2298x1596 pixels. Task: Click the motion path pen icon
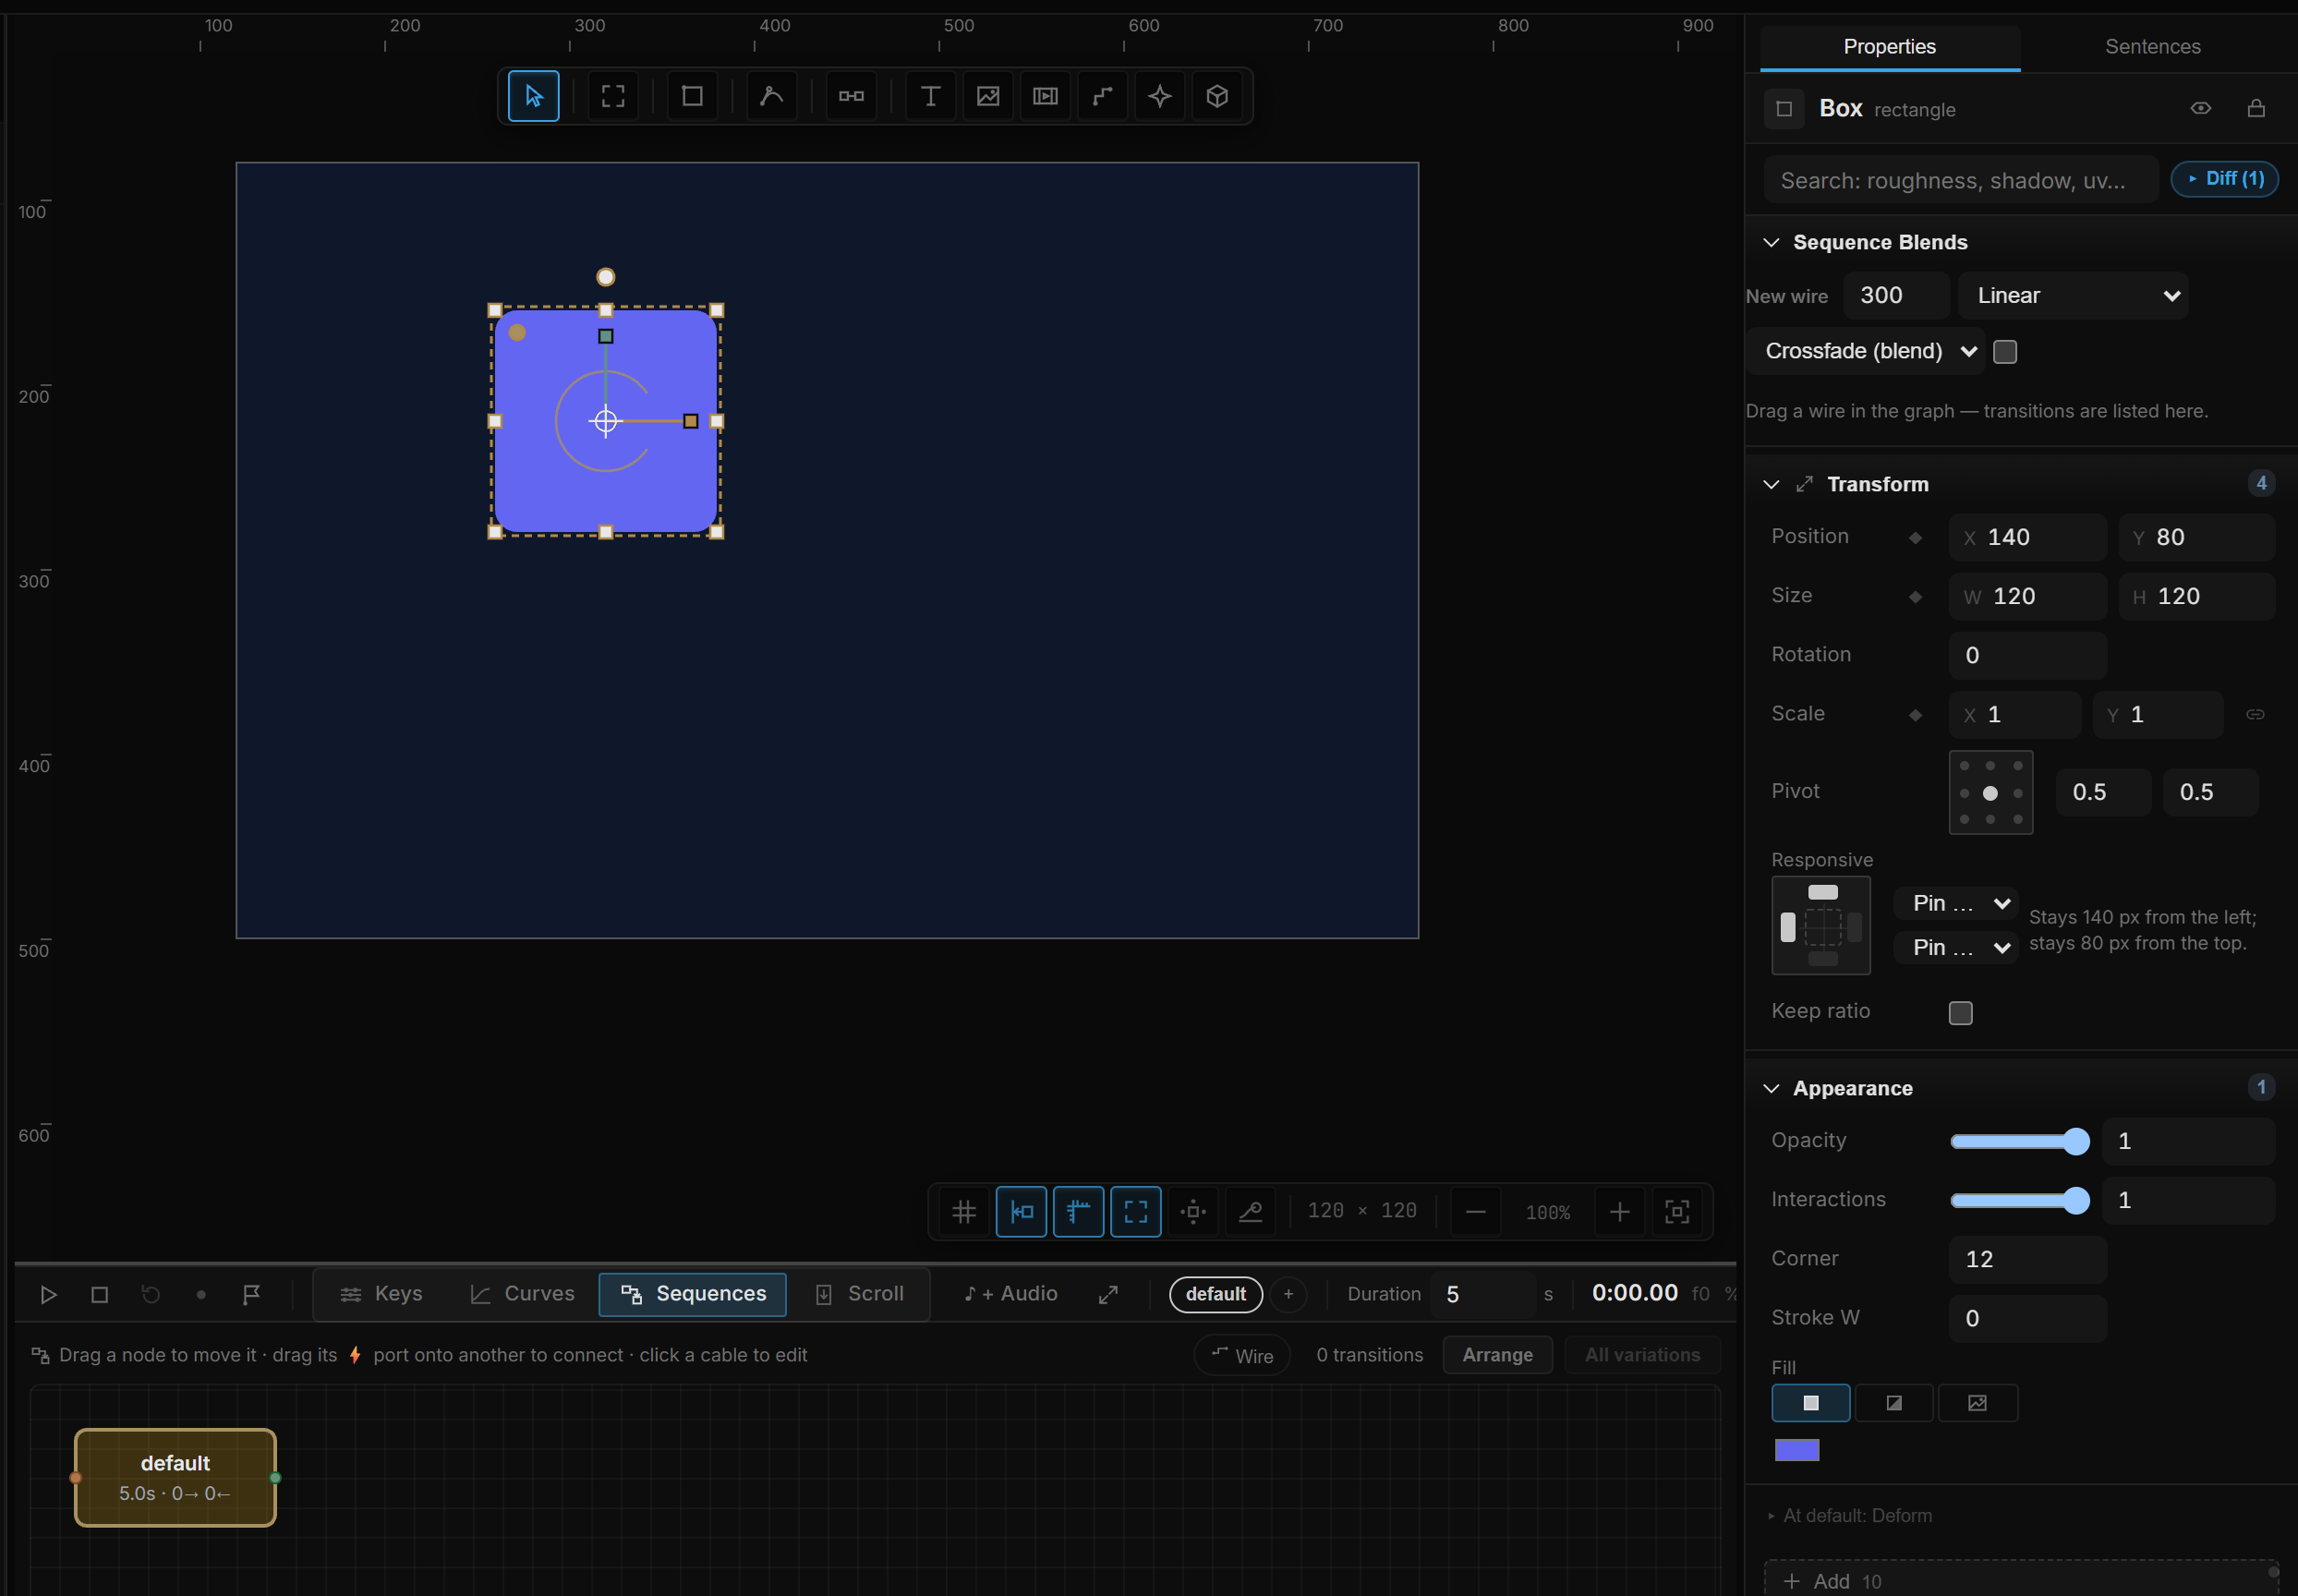pyautogui.click(x=1250, y=1212)
